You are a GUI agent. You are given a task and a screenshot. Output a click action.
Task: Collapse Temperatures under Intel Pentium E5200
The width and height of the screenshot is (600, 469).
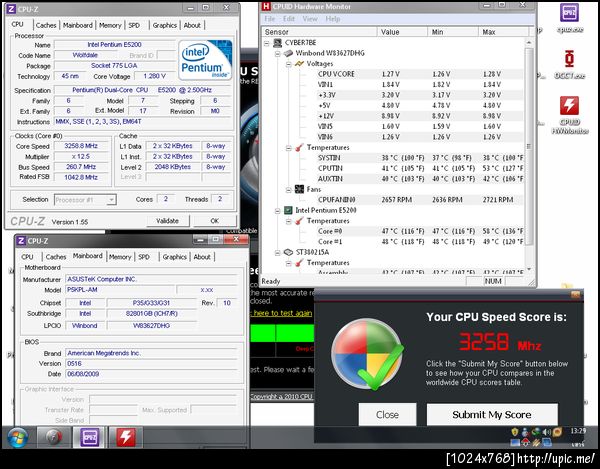pyautogui.click(x=289, y=221)
